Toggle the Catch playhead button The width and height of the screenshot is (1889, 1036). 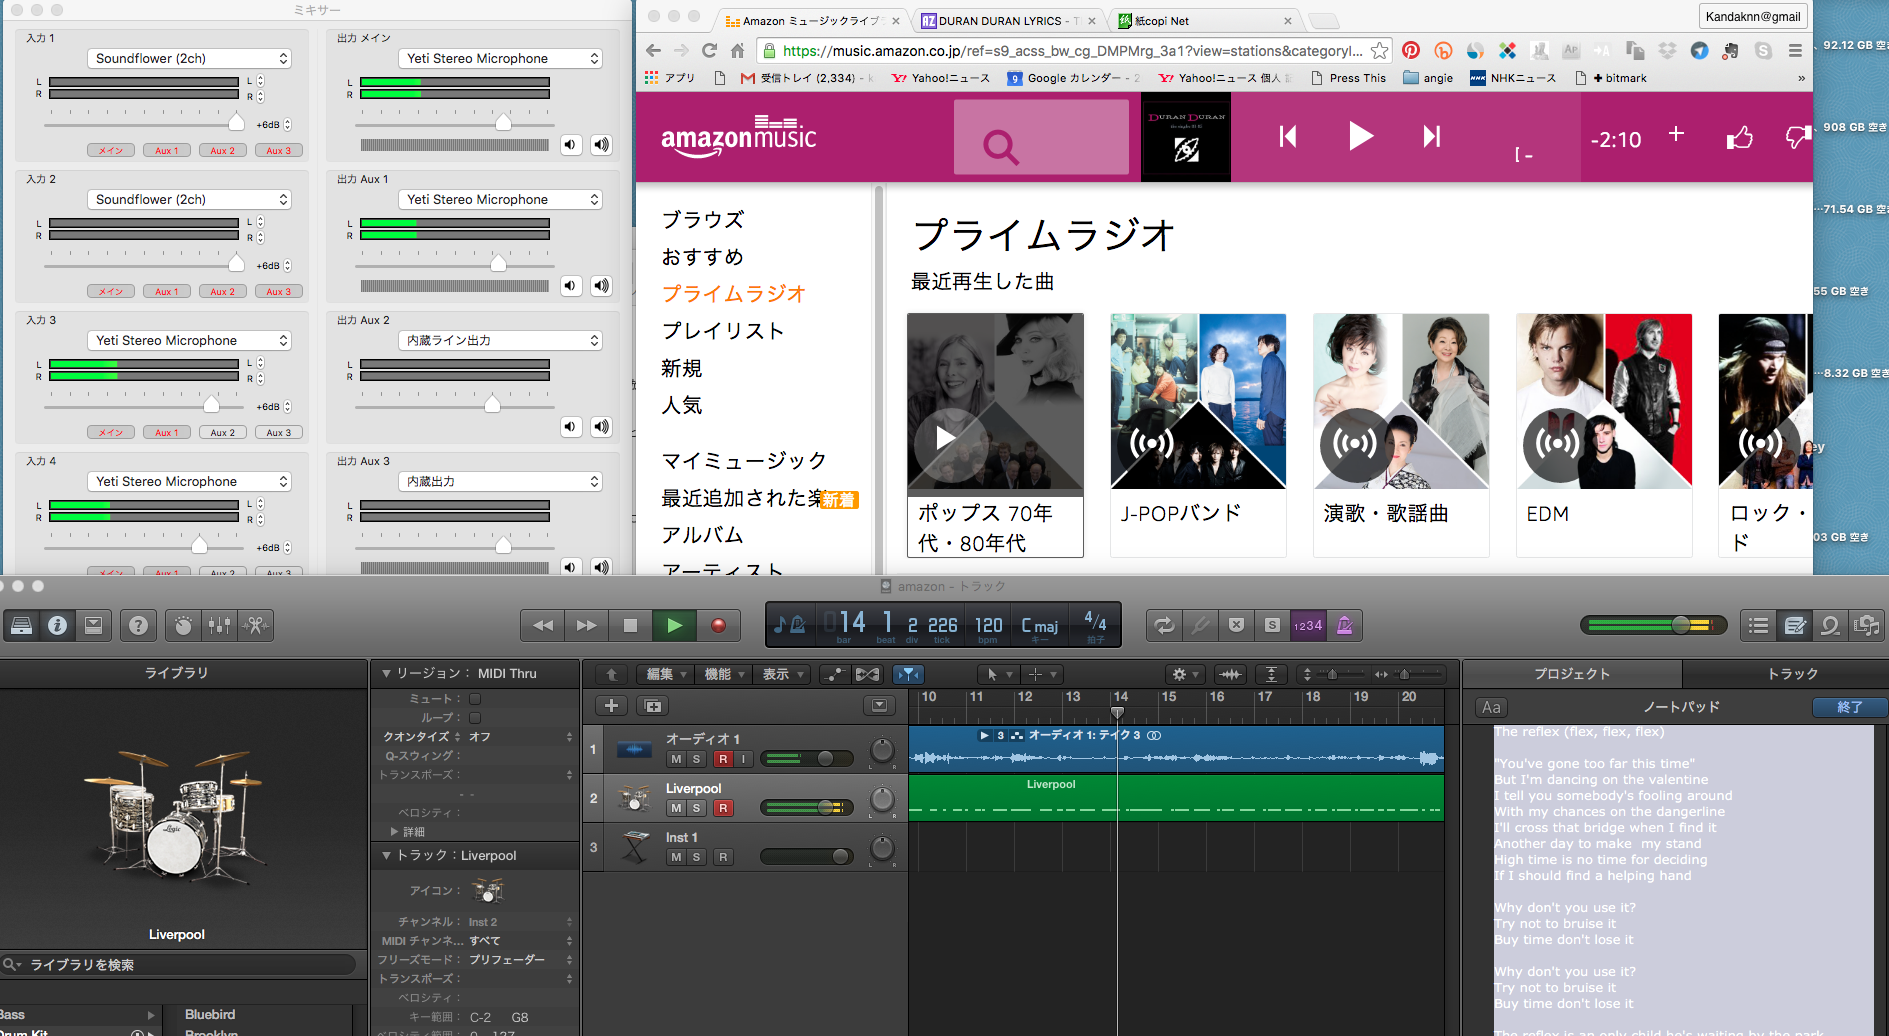(908, 675)
